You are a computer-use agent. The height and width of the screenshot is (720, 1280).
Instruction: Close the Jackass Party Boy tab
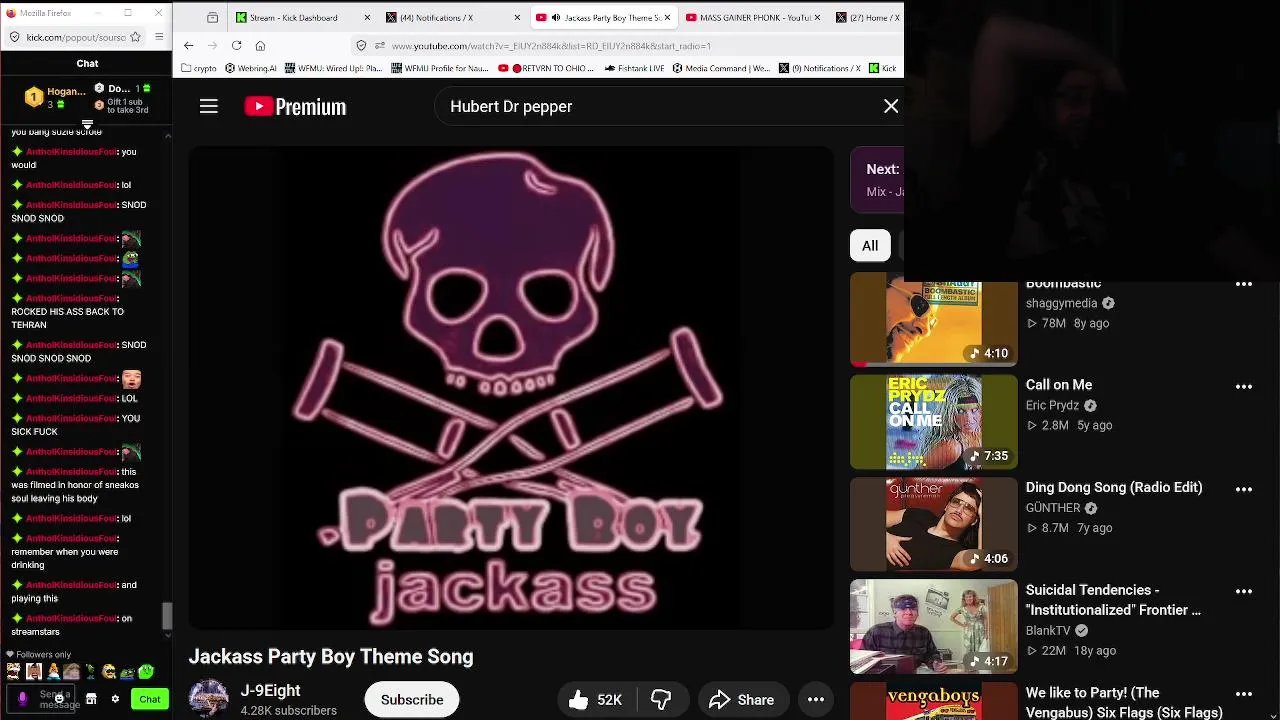[666, 17]
